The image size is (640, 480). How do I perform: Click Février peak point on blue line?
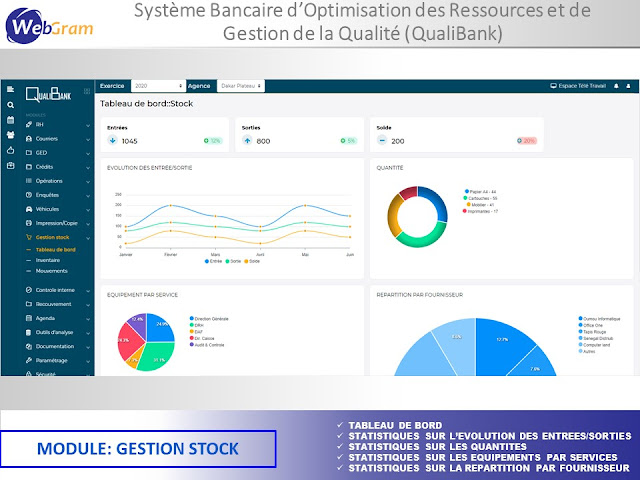click(171, 205)
